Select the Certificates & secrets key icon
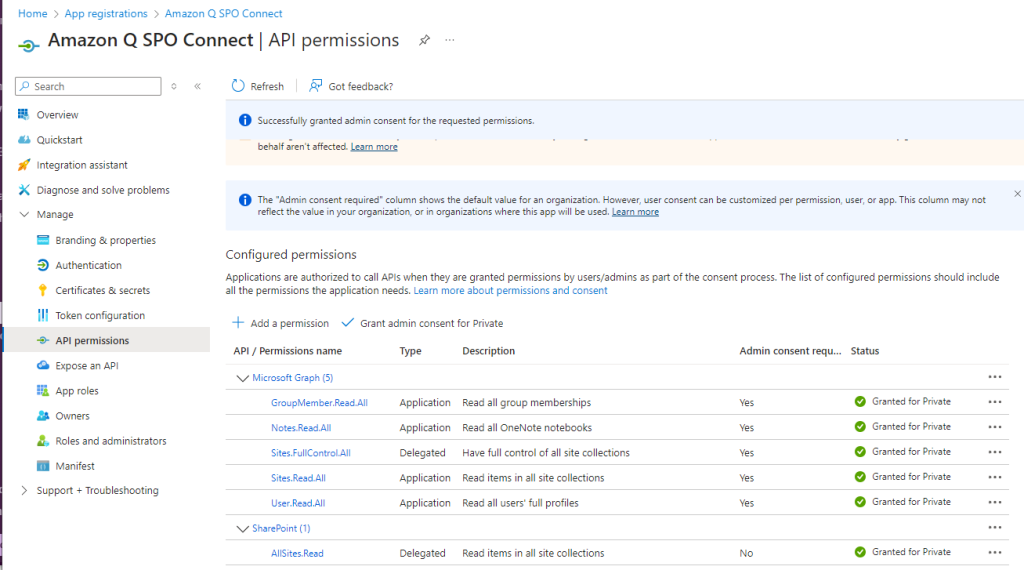This screenshot has width=1024, height=570. (43, 291)
